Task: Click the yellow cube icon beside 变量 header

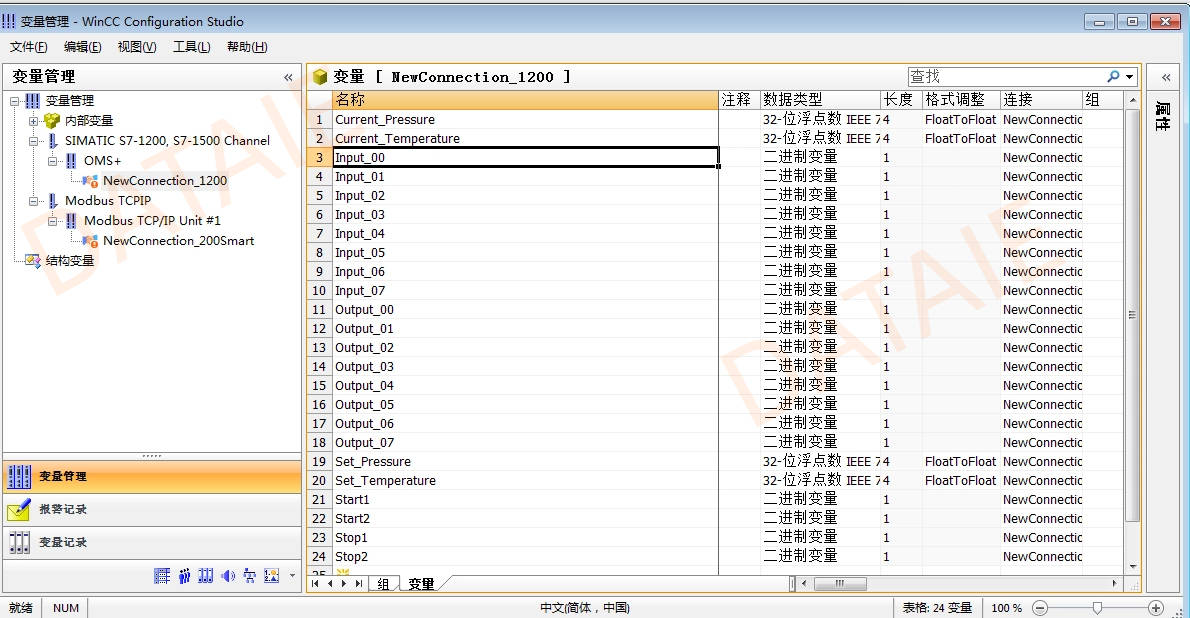Action: click(x=320, y=77)
